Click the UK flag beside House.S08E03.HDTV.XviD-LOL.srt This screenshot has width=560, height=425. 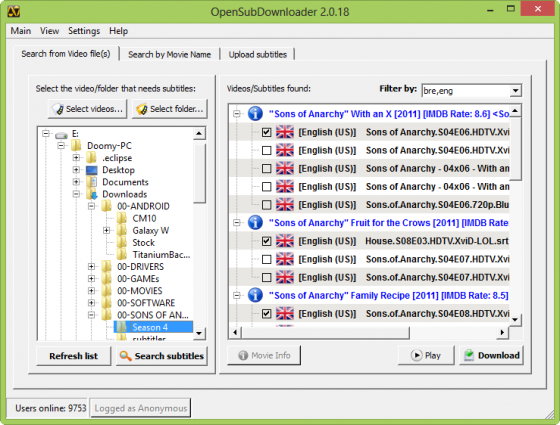coord(285,241)
